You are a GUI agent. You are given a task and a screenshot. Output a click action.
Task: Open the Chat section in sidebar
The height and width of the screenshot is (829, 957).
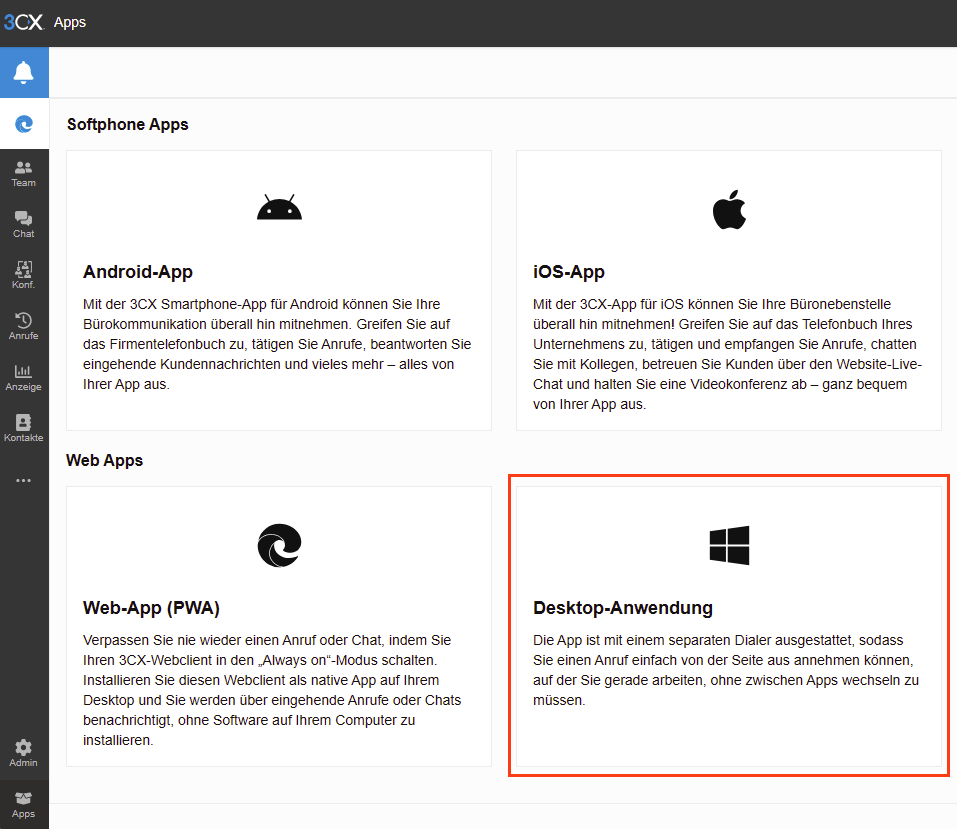(23, 223)
